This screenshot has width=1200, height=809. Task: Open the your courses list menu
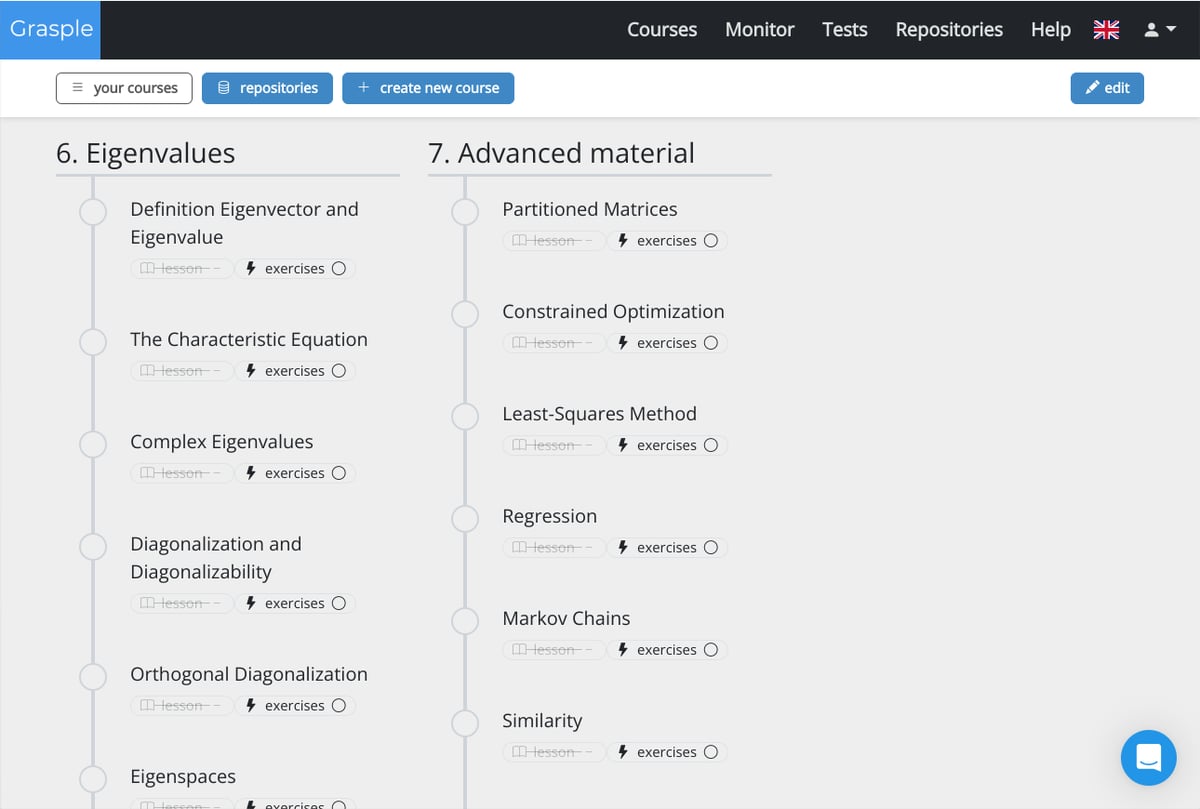pyautogui.click(x=124, y=88)
